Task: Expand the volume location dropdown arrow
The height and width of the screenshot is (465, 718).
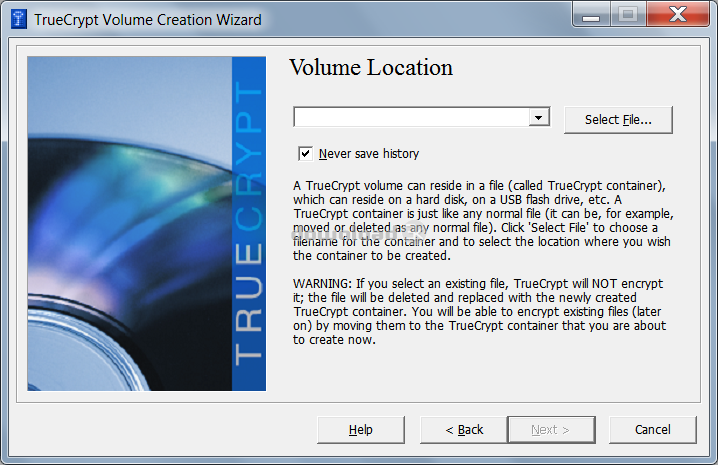Action: [x=539, y=118]
